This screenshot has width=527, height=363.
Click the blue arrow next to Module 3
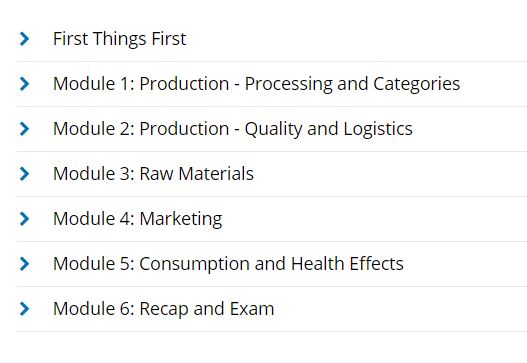tap(24, 174)
